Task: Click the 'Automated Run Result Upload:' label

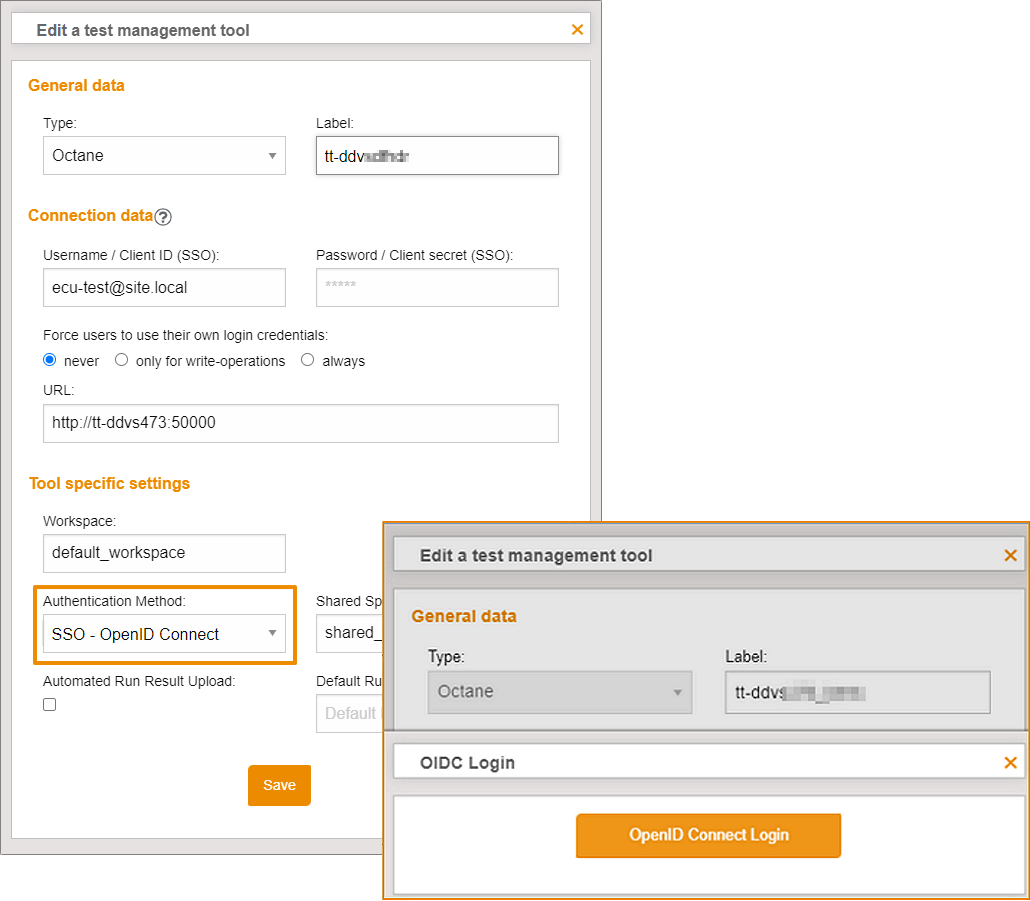Action: click(139, 682)
